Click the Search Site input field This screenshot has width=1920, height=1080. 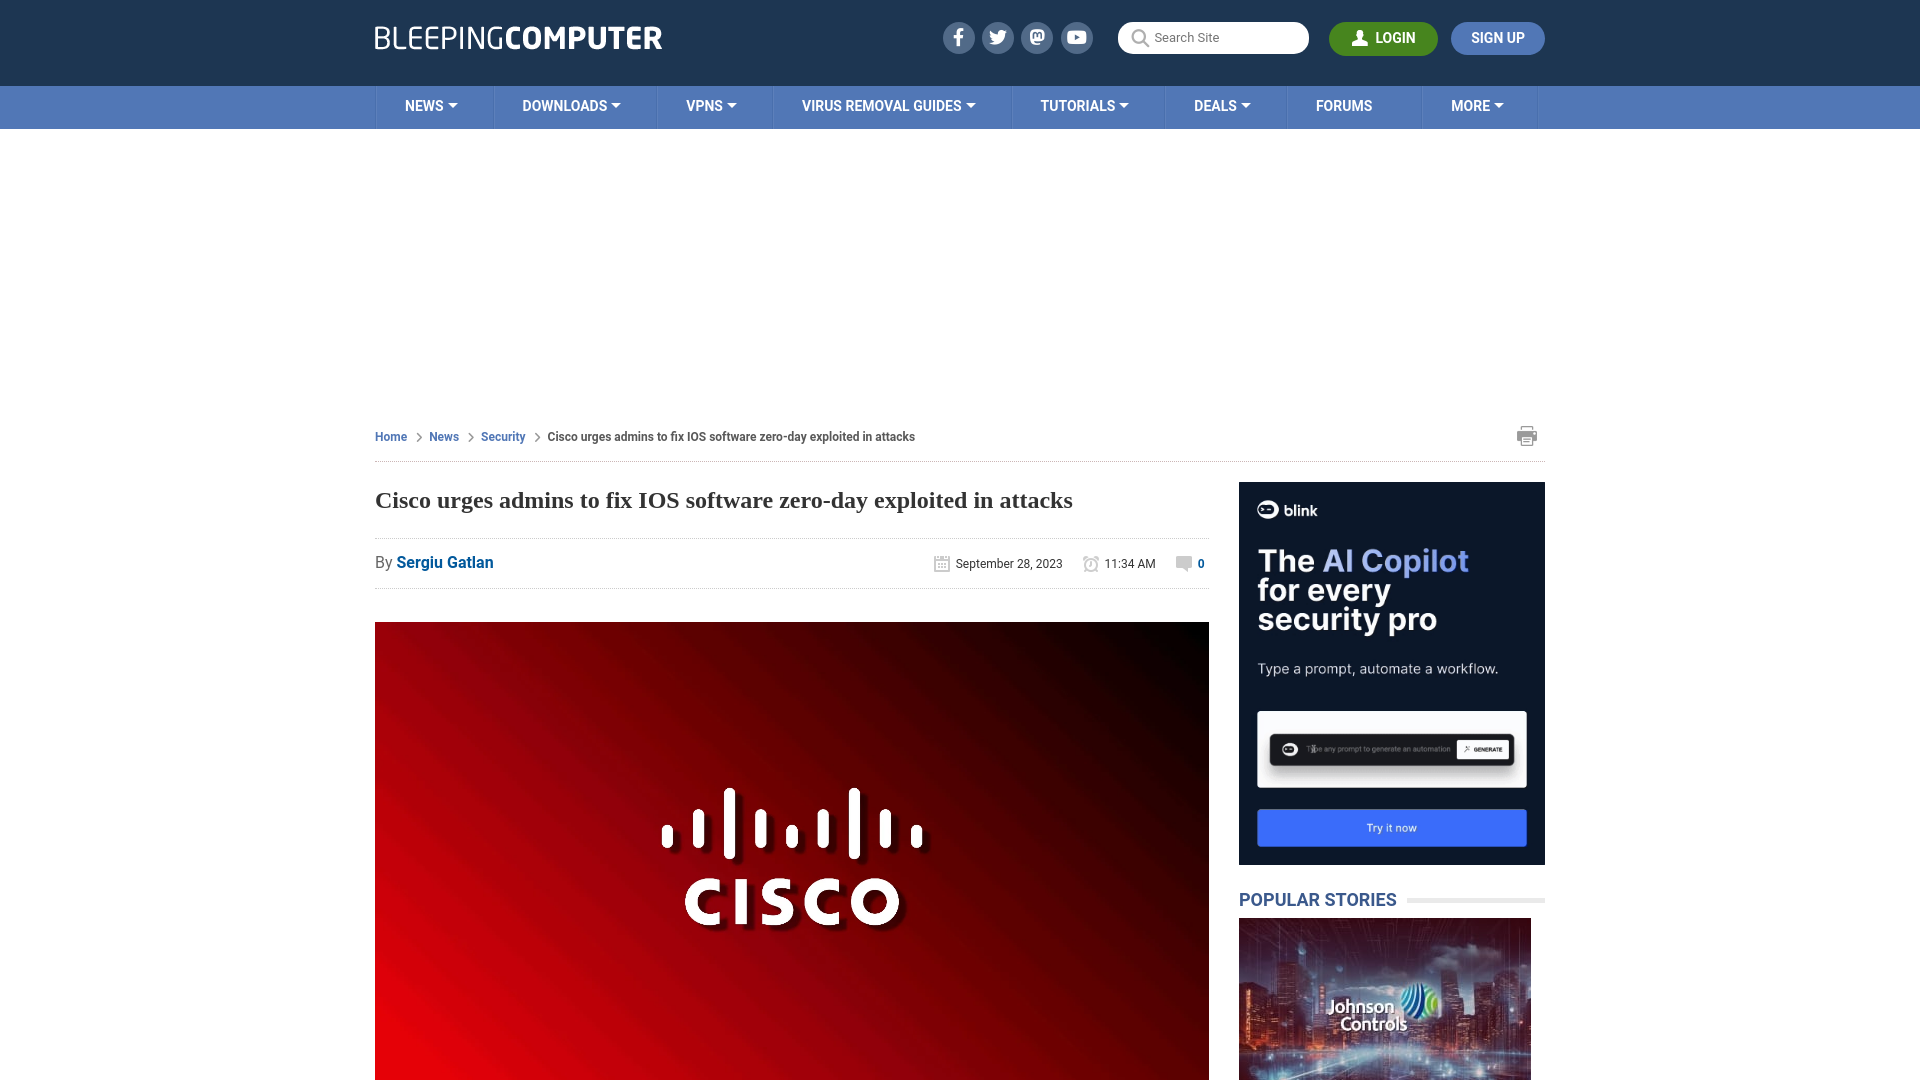click(x=1213, y=37)
